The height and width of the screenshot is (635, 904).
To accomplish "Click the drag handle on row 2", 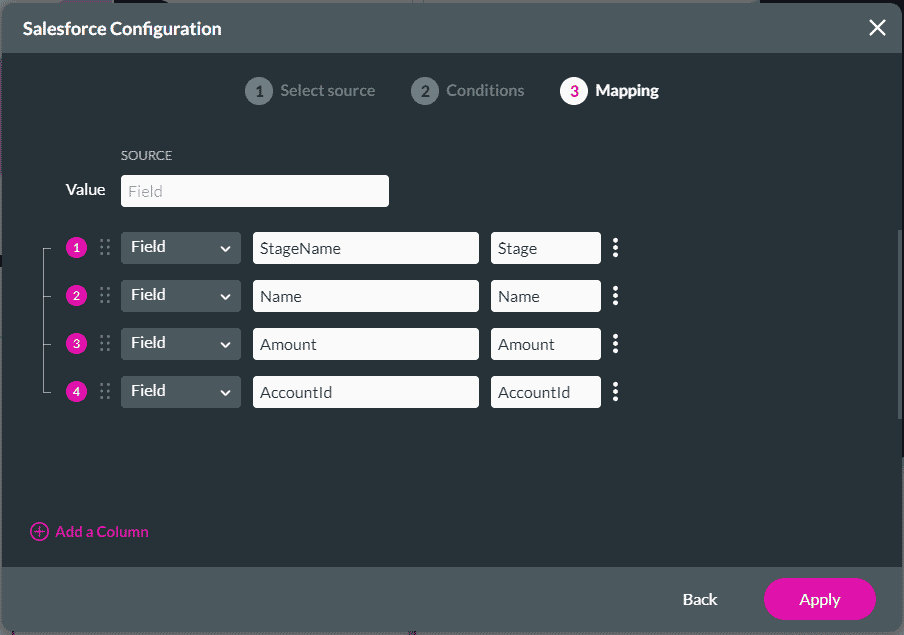I will pos(105,296).
